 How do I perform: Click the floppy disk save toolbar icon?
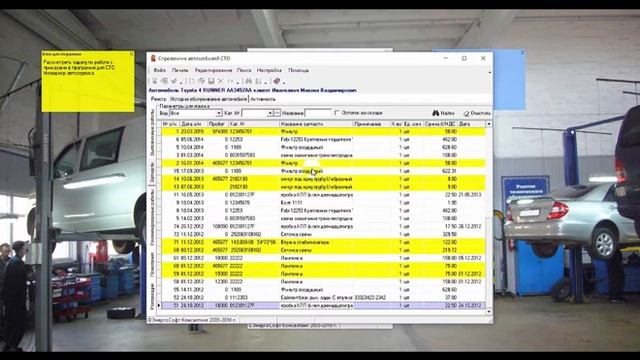click(211, 81)
